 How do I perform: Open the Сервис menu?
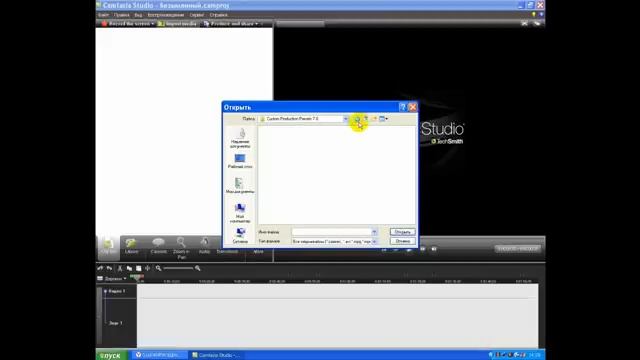[x=196, y=15]
